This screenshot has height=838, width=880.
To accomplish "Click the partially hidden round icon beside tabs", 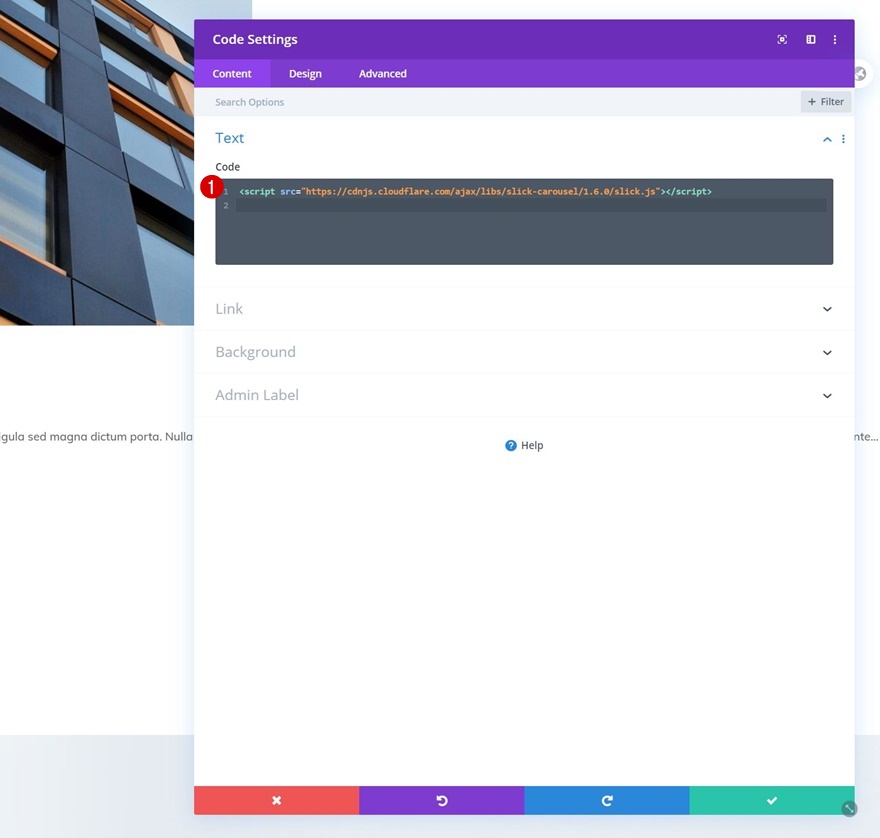I will pyautogui.click(x=861, y=74).
